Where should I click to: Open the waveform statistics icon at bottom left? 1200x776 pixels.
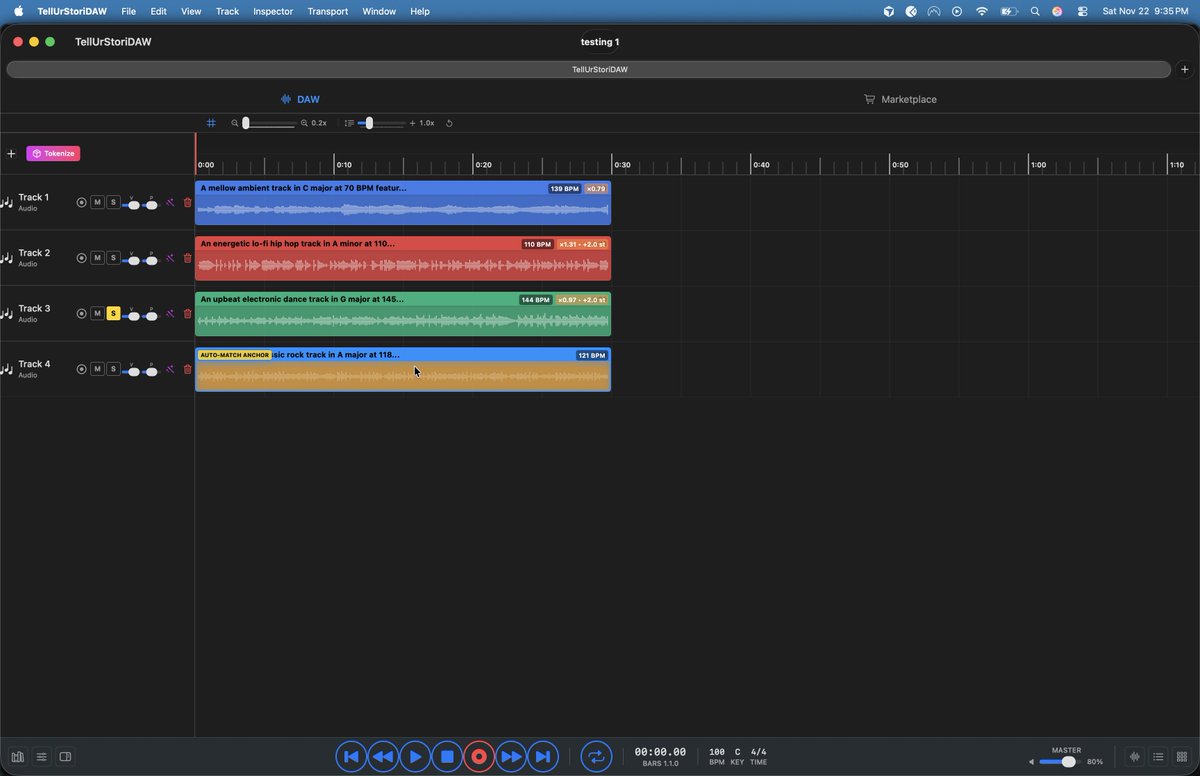pyautogui.click(x=17, y=757)
